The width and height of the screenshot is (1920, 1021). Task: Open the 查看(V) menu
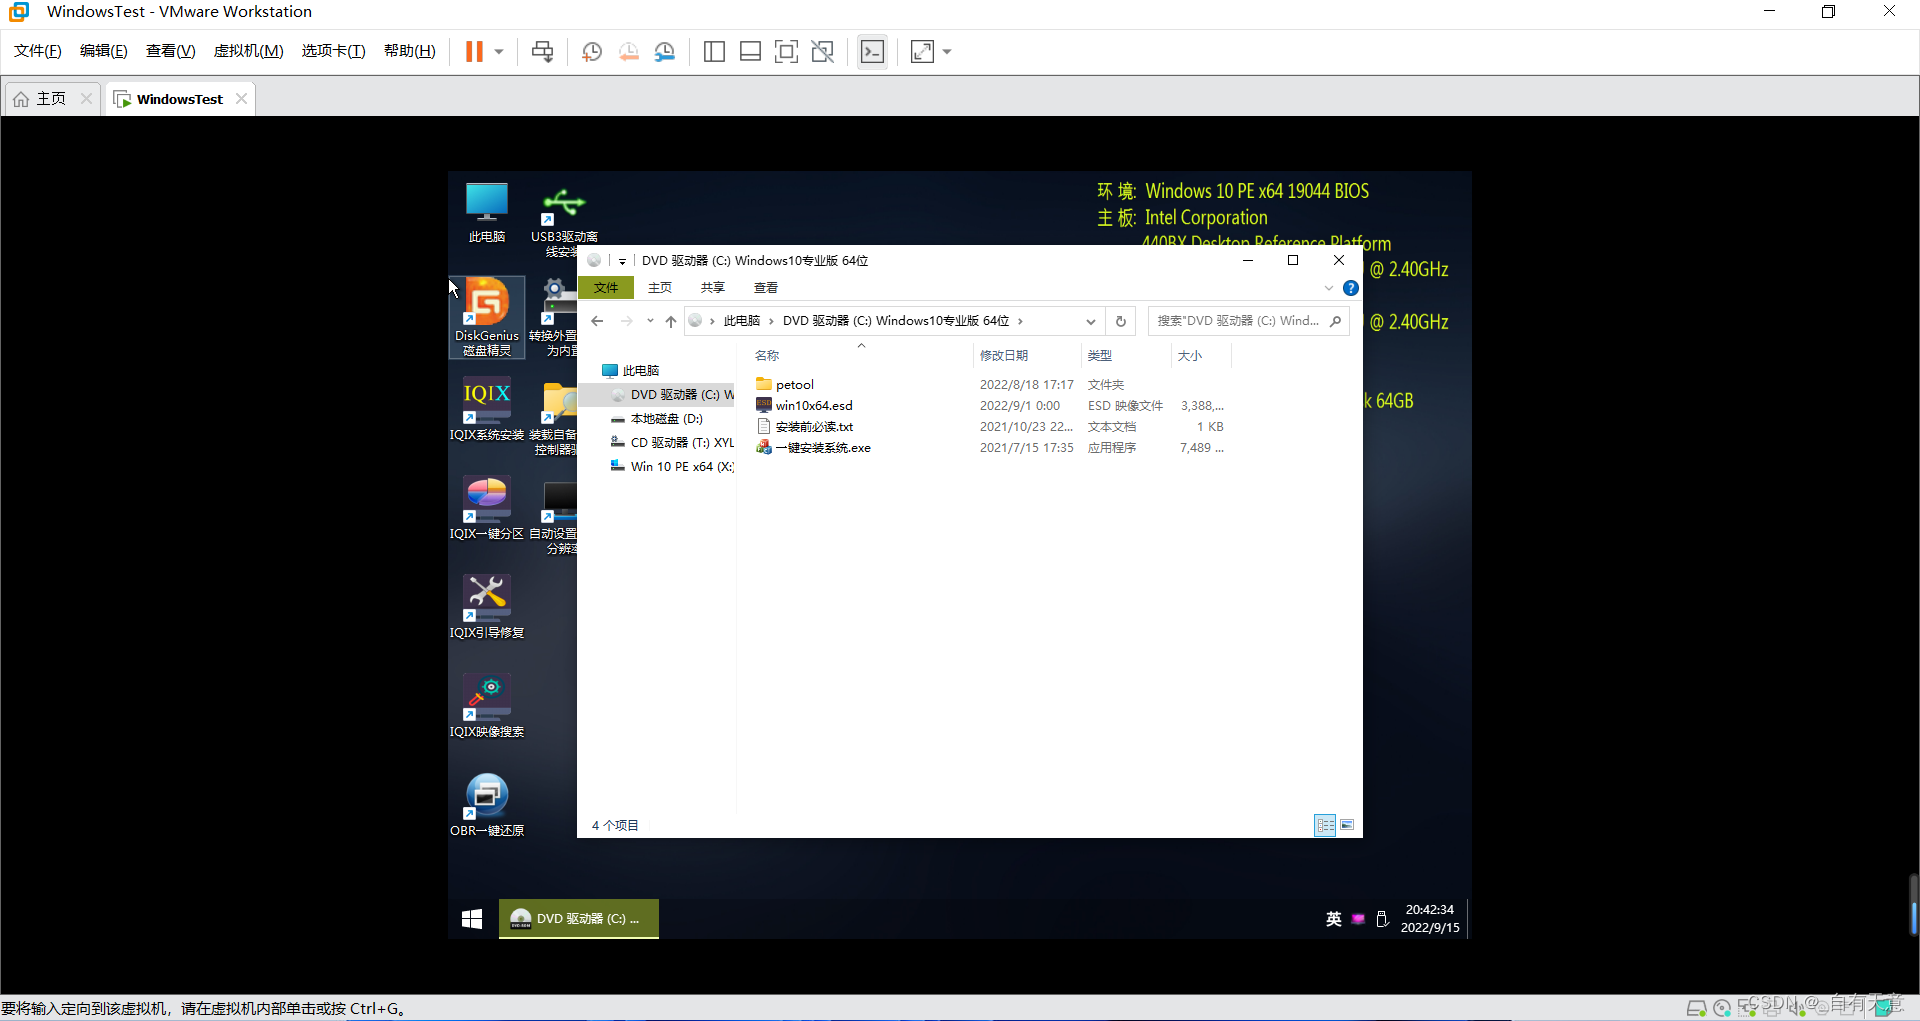(x=171, y=51)
